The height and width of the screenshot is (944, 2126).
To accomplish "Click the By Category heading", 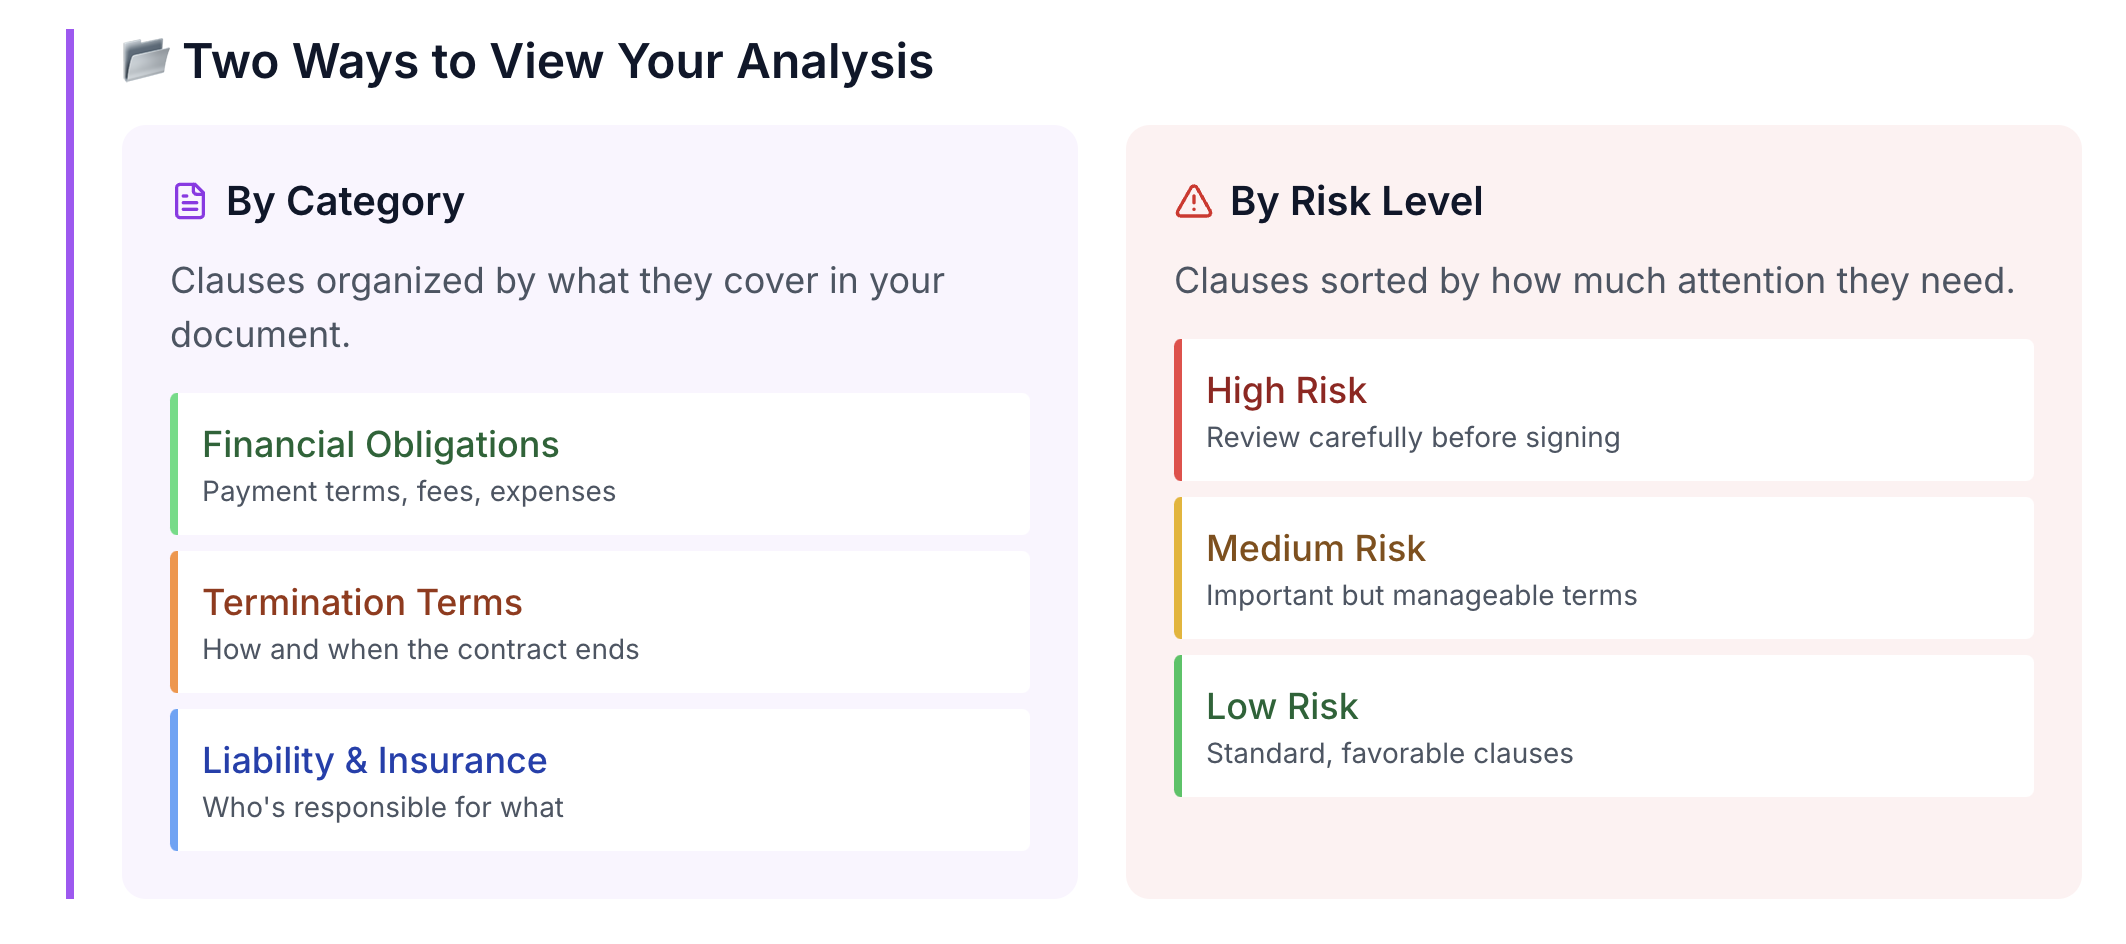I will 345,202.
